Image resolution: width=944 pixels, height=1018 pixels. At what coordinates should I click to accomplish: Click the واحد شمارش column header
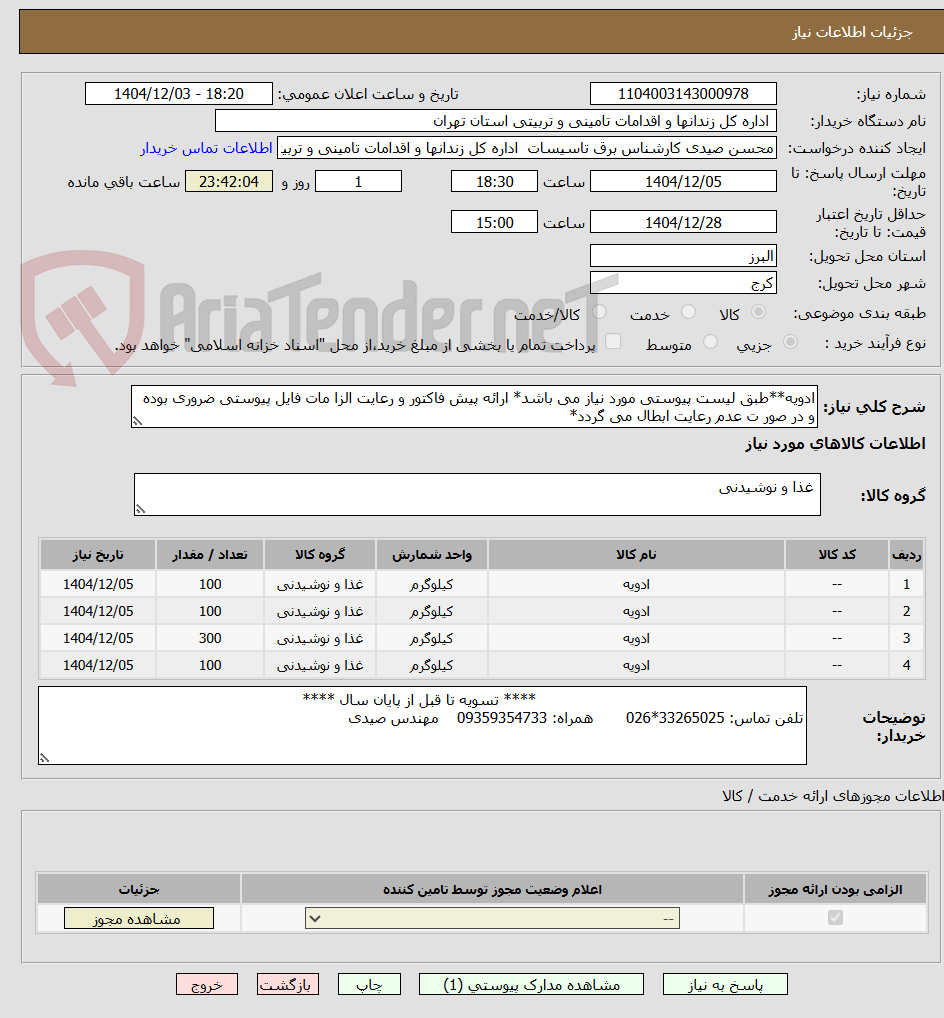point(432,554)
